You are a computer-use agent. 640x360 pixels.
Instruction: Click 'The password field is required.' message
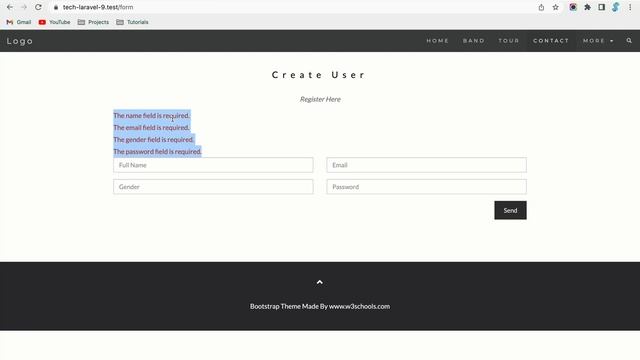click(x=158, y=151)
